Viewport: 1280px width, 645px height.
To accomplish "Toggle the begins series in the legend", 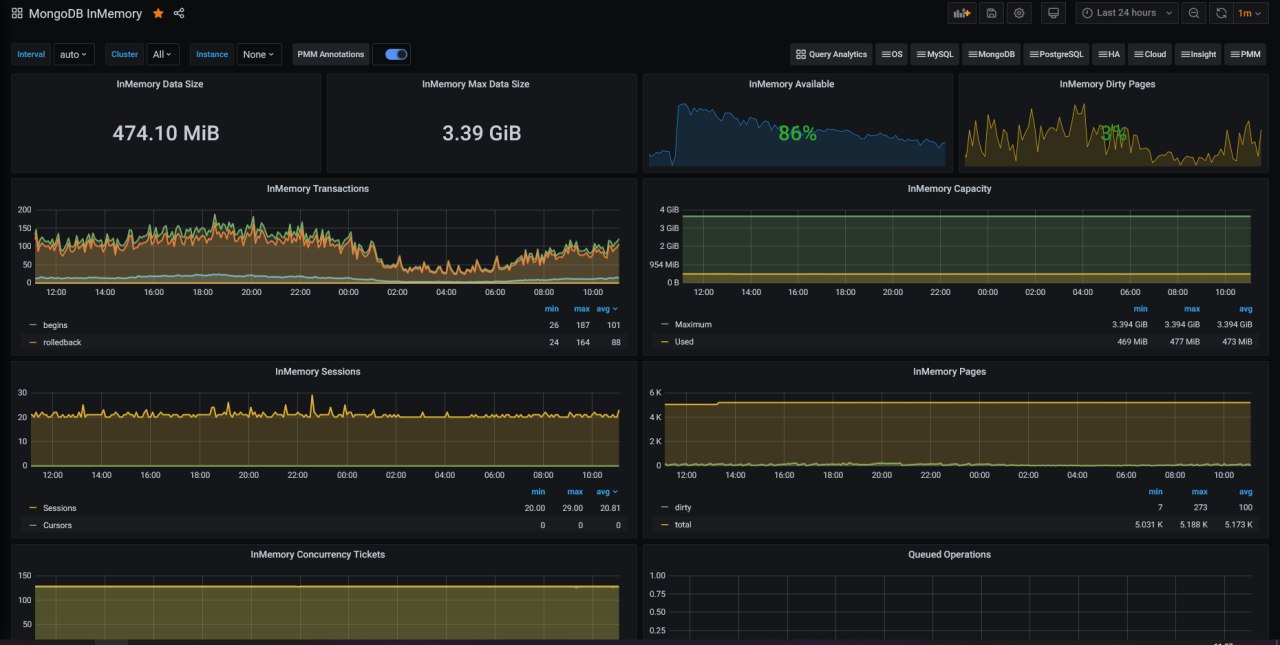I will click(x=55, y=325).
